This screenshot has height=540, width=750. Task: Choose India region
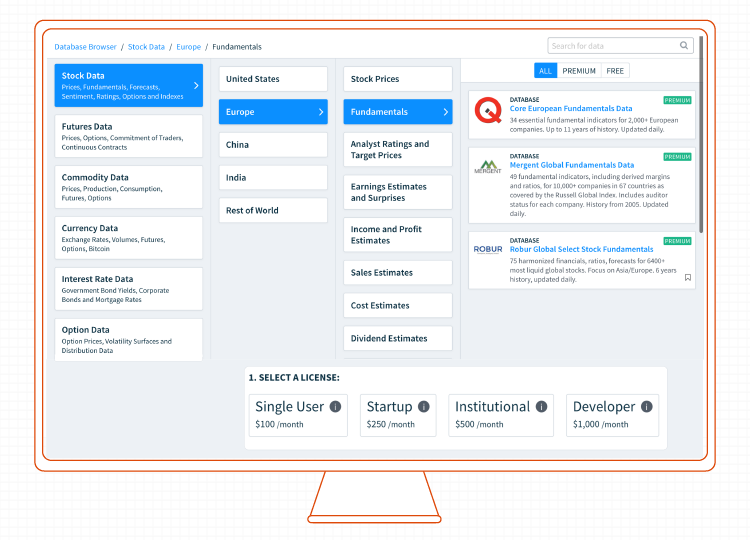point(273,177)
